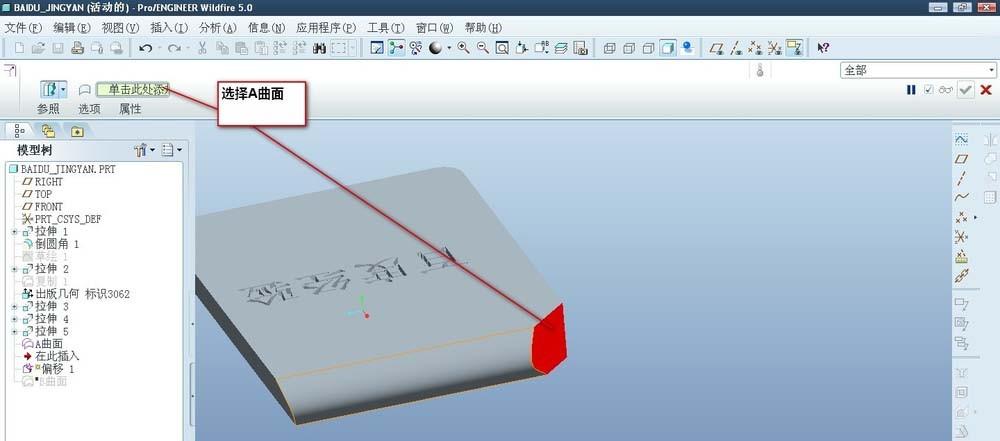Expand the 拉伸 3 tree node
1000x441 pixels.
15,306
